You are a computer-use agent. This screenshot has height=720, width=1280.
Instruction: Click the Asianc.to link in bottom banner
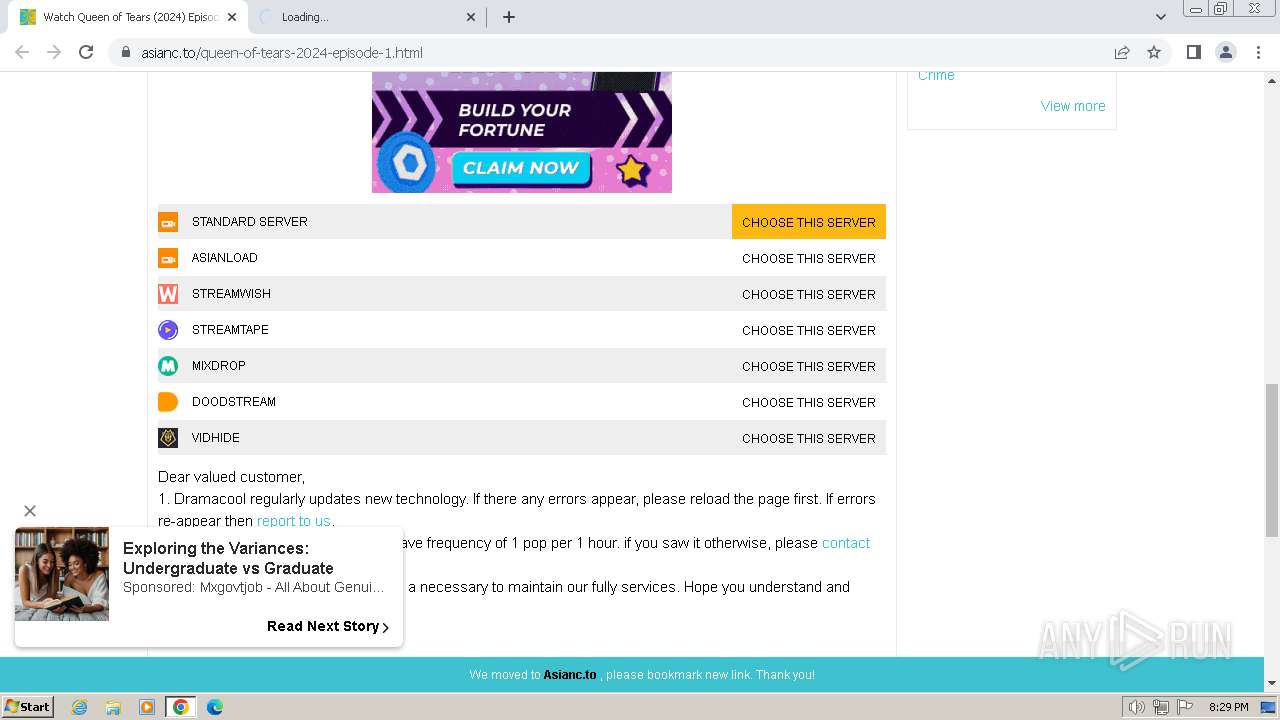coord(570,675)
